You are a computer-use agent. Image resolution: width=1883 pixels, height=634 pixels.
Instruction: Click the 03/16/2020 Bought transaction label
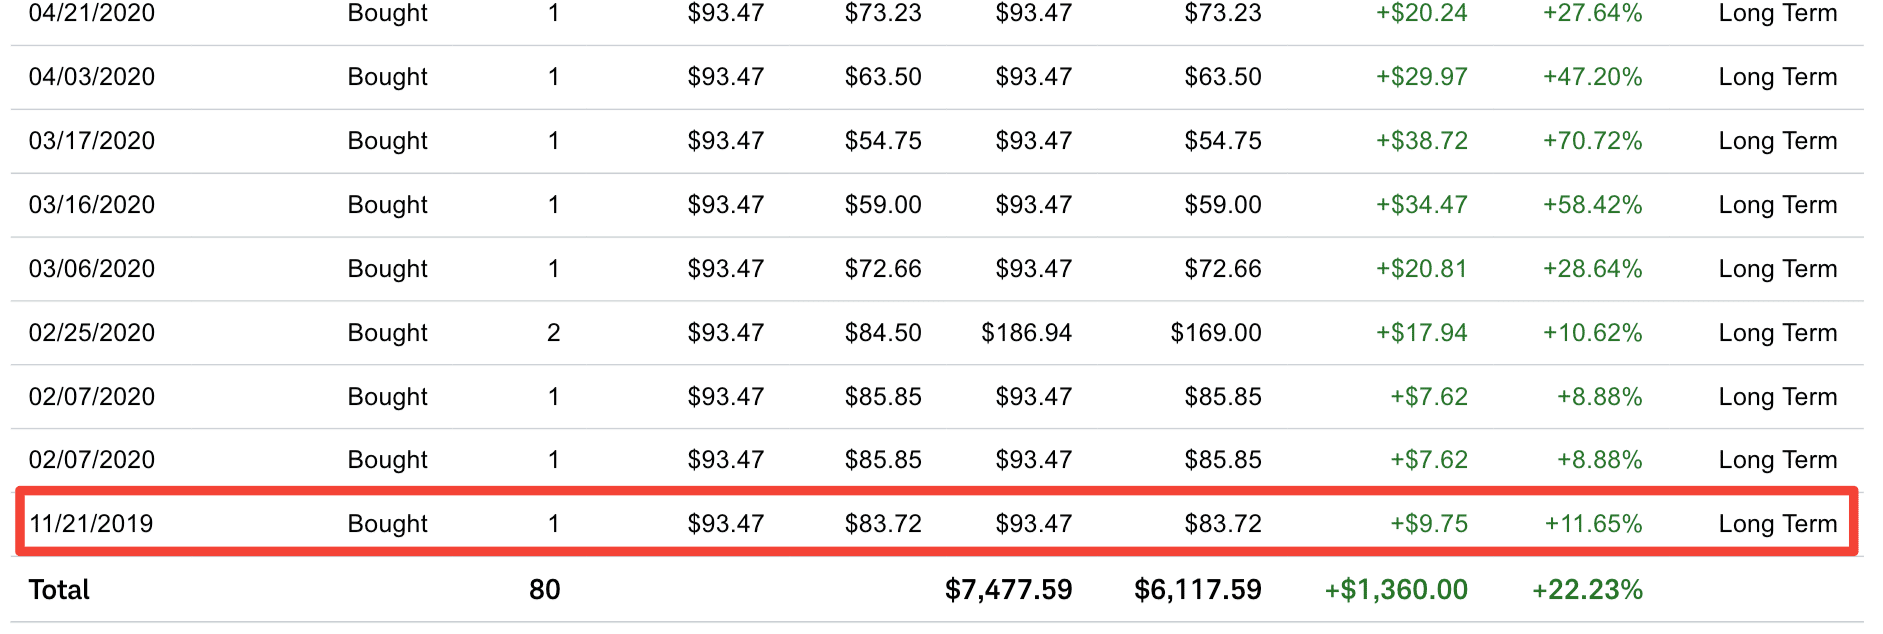[x=387, y=205]
